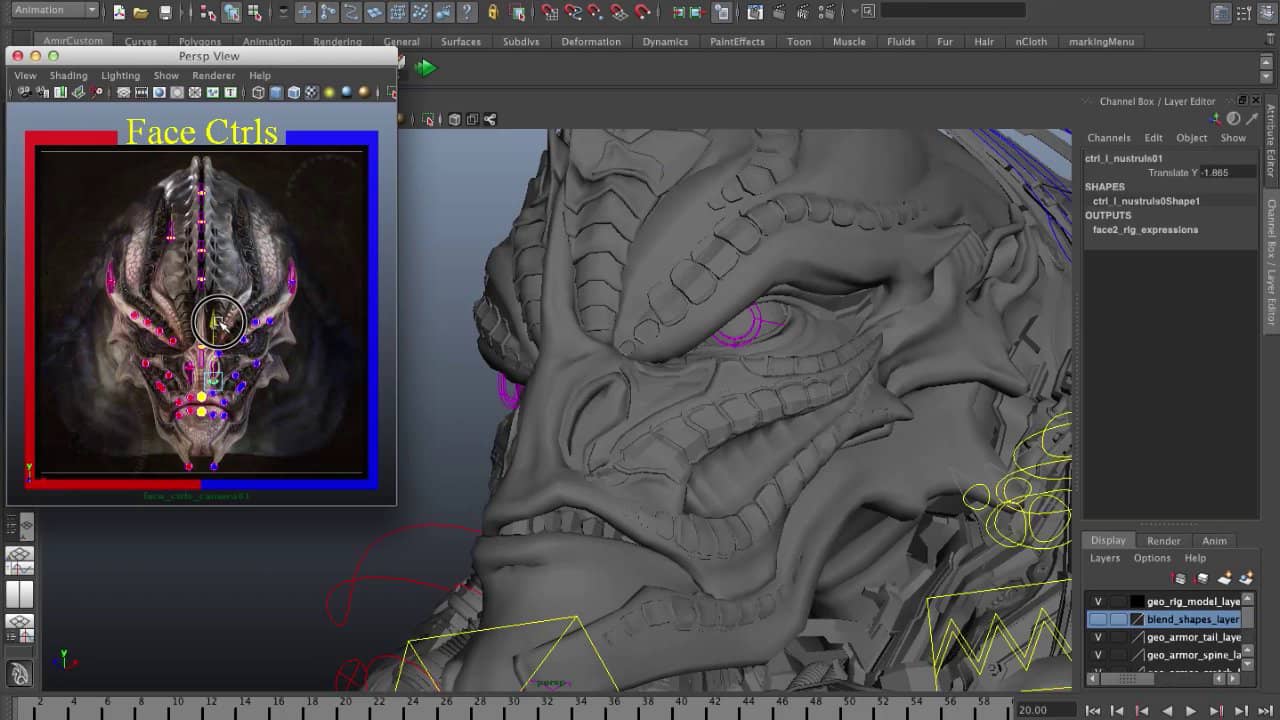Open the Render View clapperboard icon
Image resolution: width=1280 pixels, height=720 pixels.
click(755, 12)
